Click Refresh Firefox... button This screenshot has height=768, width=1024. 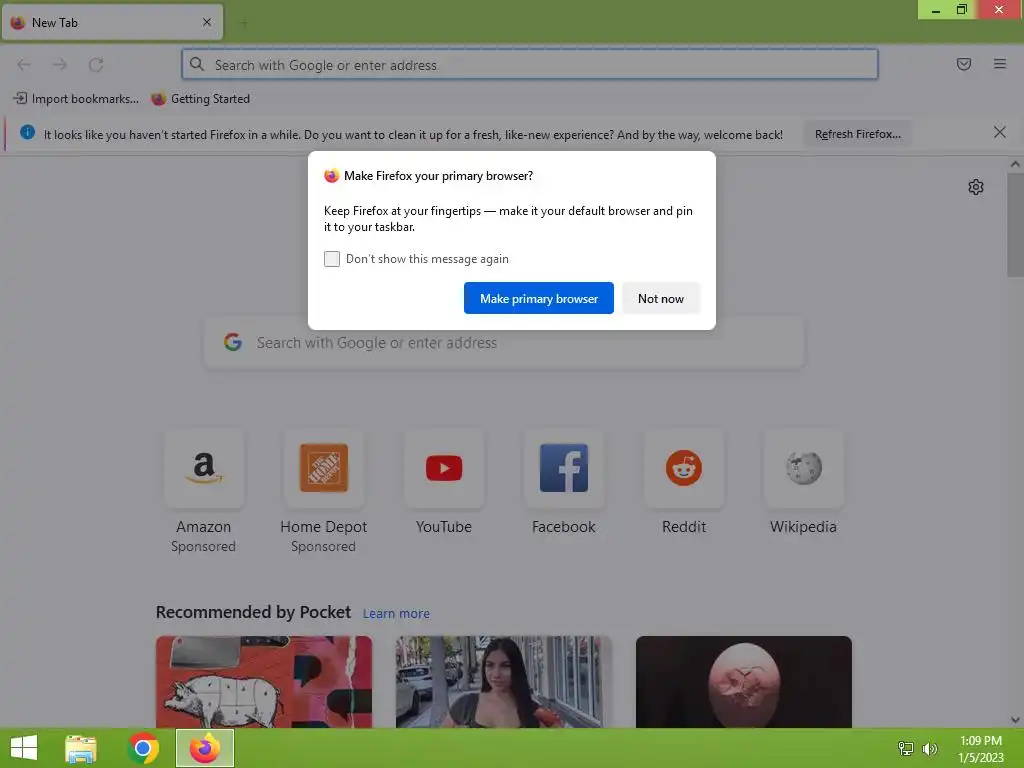coord(857,134)
